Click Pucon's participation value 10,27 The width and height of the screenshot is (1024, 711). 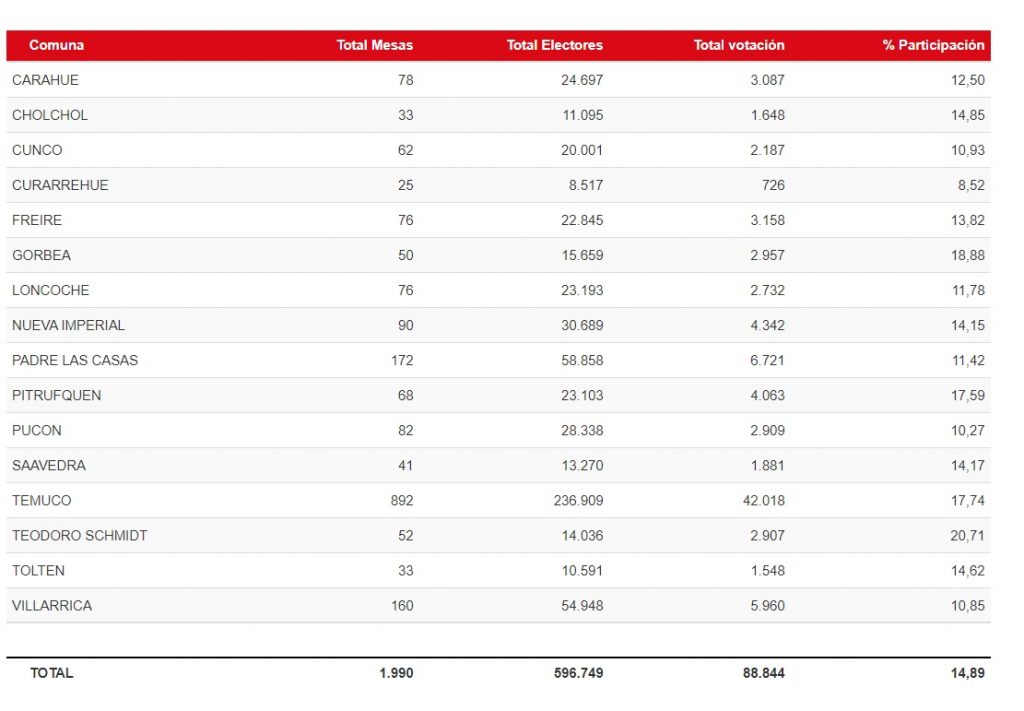[x=968, y=431]
